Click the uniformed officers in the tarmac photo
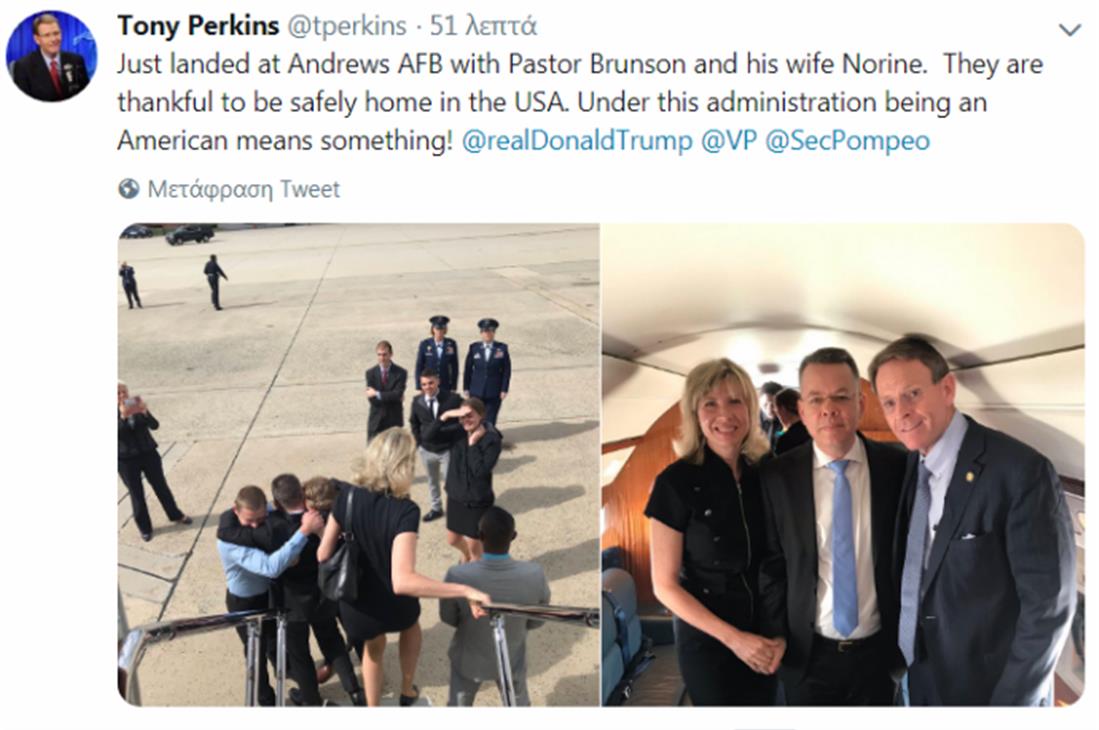Screen dimensions: 1099x730 [x=463, y=362]
